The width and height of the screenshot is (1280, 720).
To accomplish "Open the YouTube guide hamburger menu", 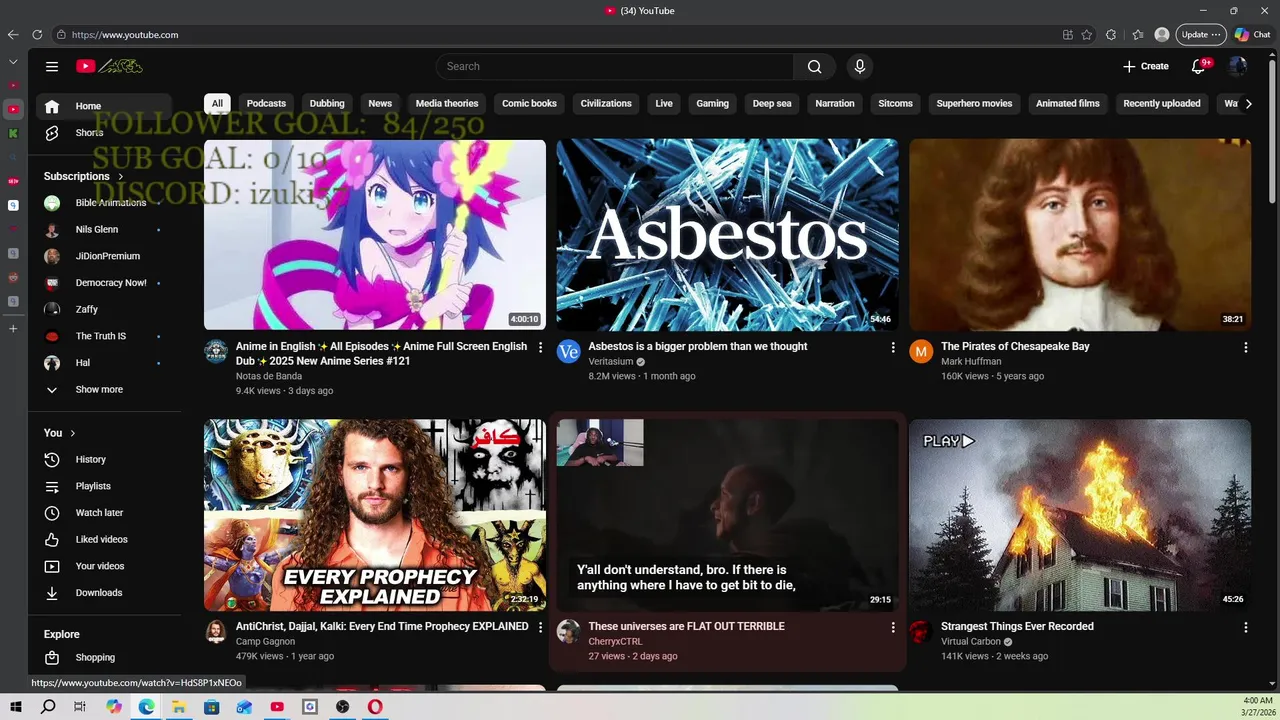I will point(52,67).
